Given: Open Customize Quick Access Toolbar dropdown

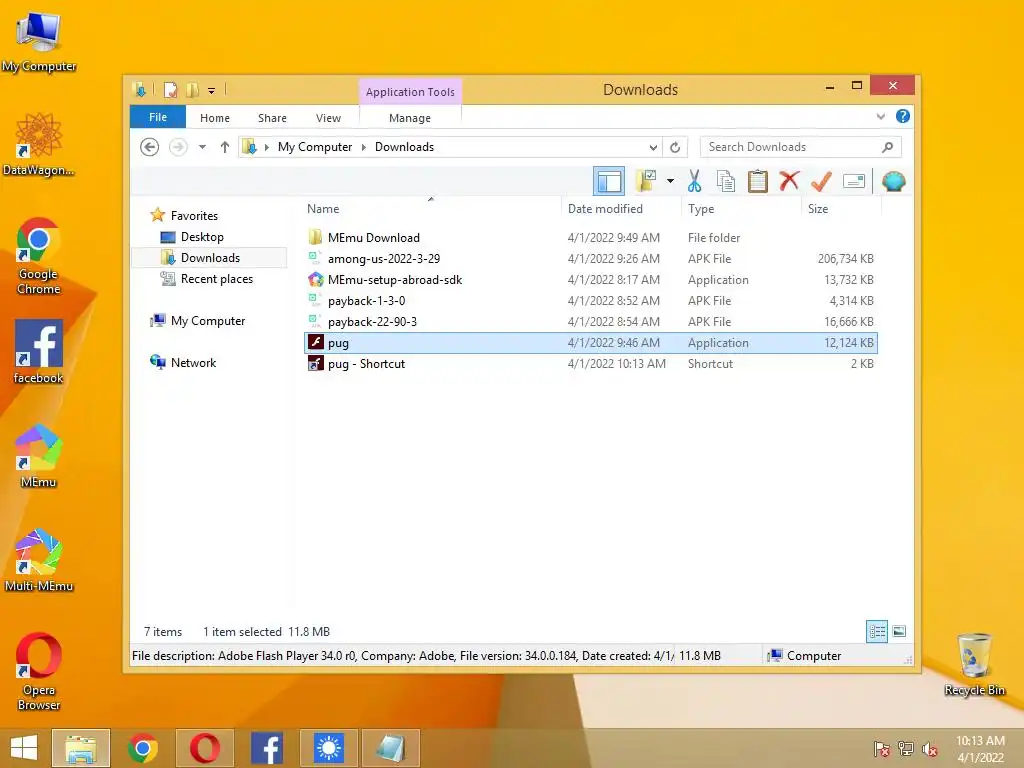Looking at the screenshot, I should coord(212,91).
